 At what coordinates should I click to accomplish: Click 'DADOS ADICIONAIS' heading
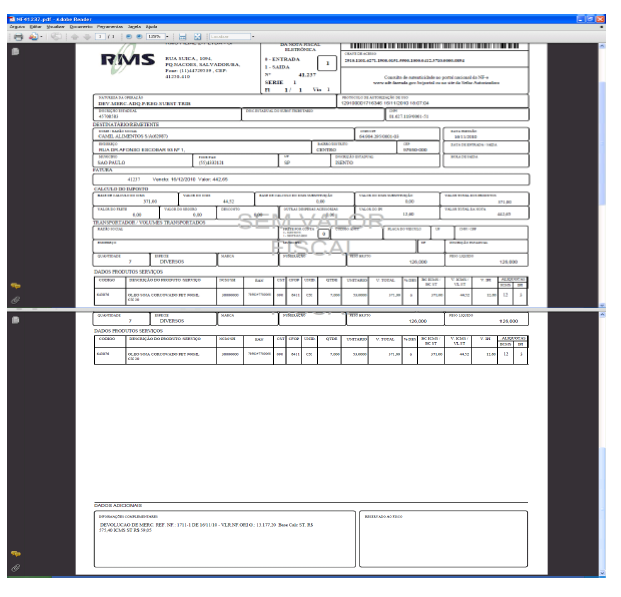tap(118, 505)
